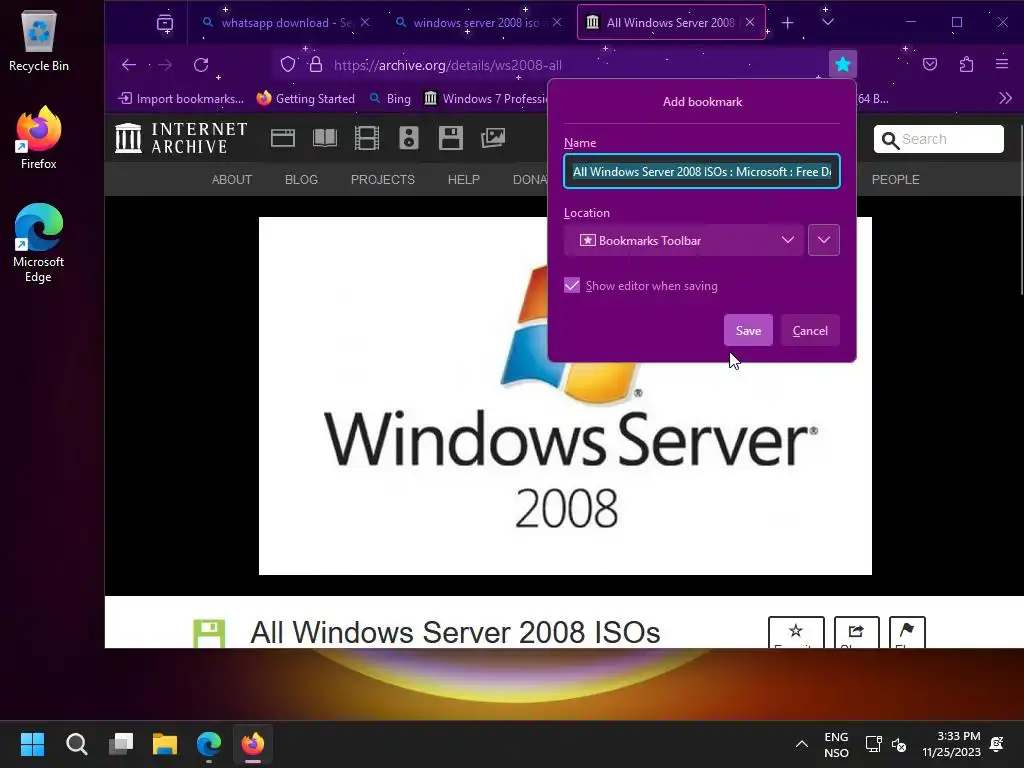Open the Windows Start menu

click(32, 744)
